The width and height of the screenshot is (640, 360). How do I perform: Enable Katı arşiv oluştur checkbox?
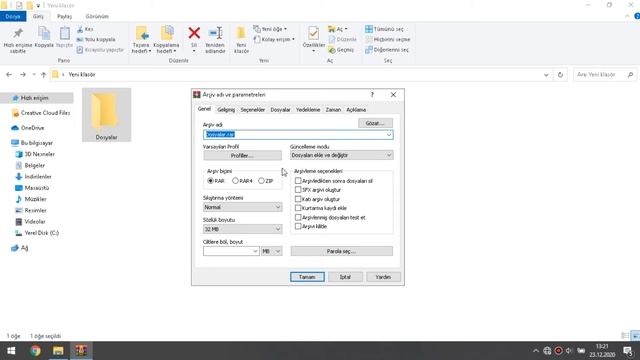[298, 199]
